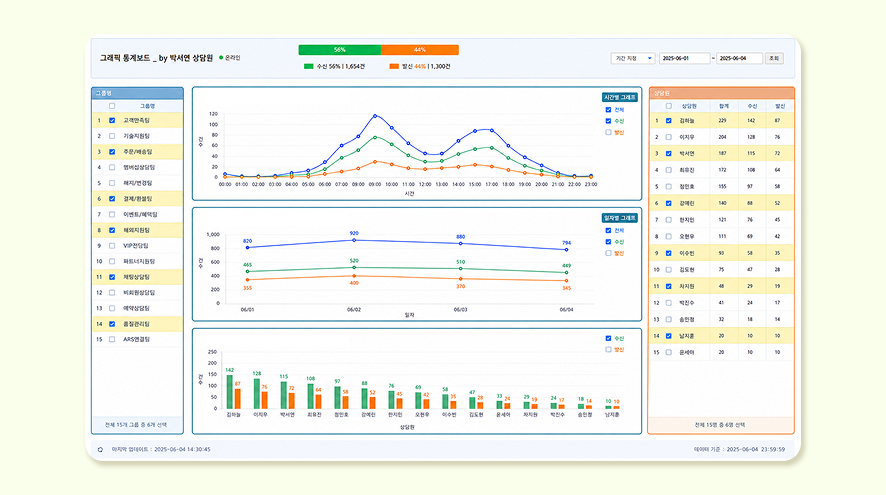Viewport: 886px width, 495px height.
Task: Uncheck 수신 in the 시간별 그래프 legend
Action: click(x=609, y=121)
